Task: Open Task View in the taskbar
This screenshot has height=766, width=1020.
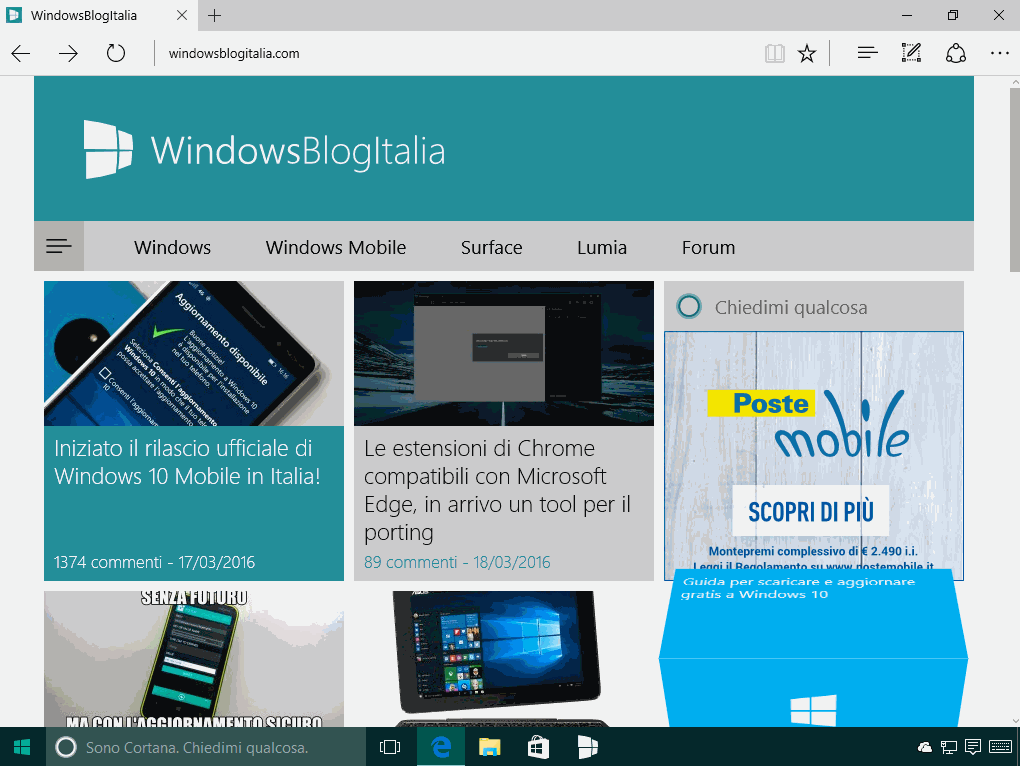Action: [x=390, y=747]
